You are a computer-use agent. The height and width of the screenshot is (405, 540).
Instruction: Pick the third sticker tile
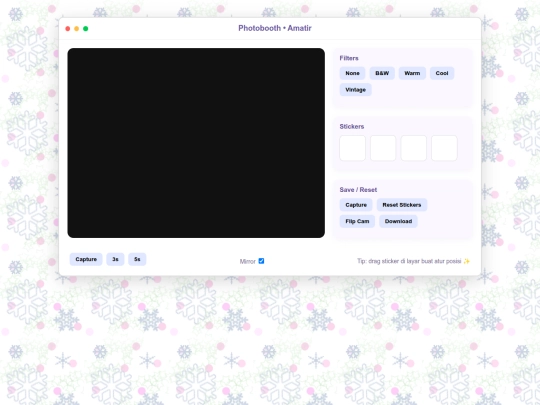pos(414,148)
